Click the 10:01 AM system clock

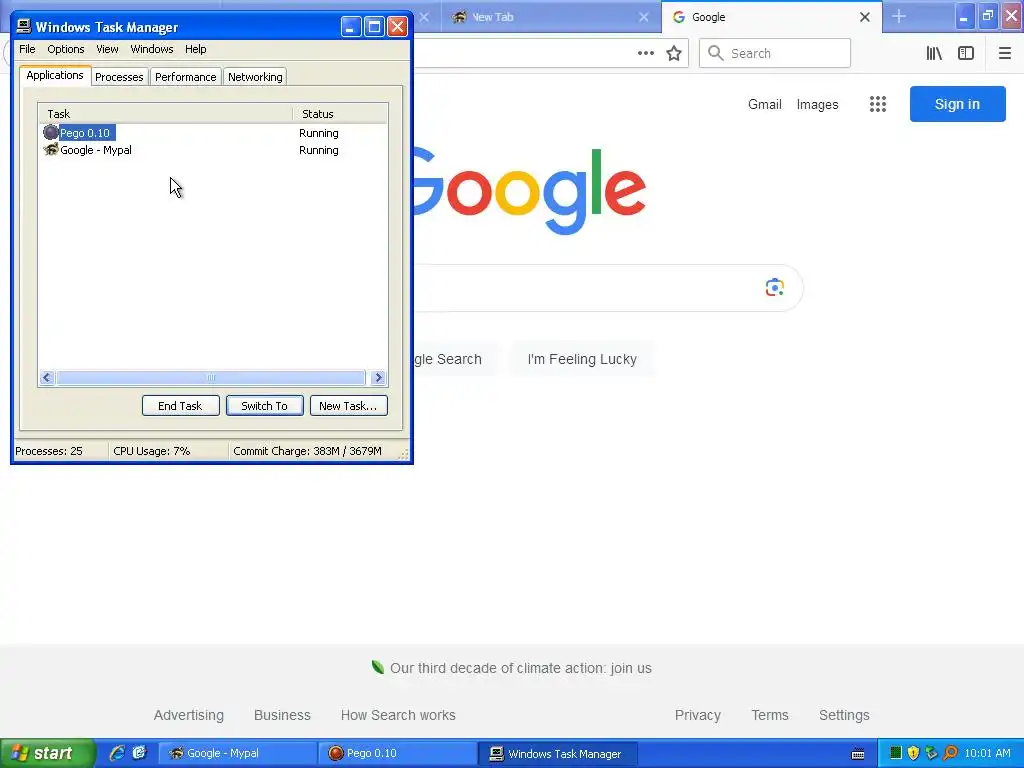point(987,753)
